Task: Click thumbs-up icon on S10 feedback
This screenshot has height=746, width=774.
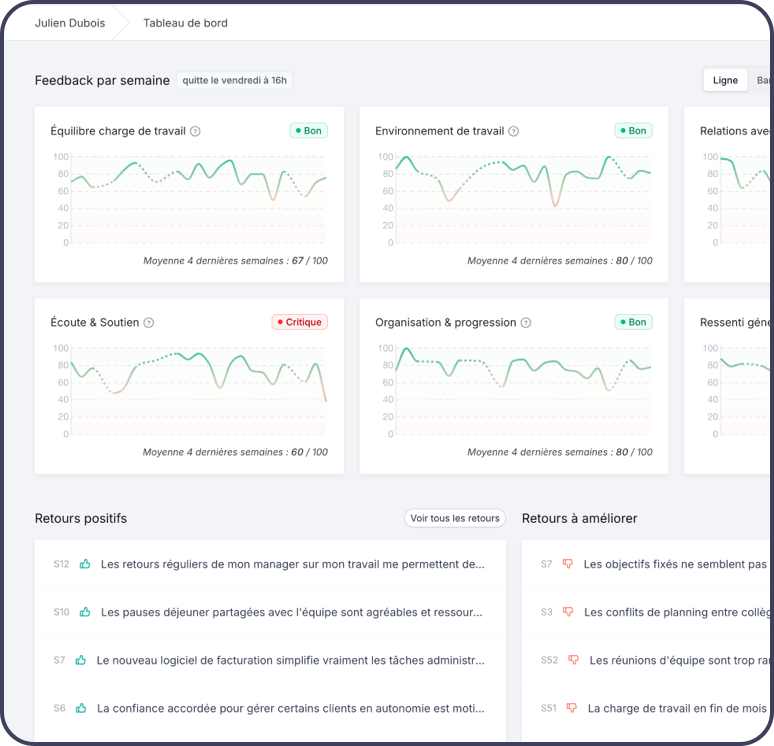Action: point(85,612)
